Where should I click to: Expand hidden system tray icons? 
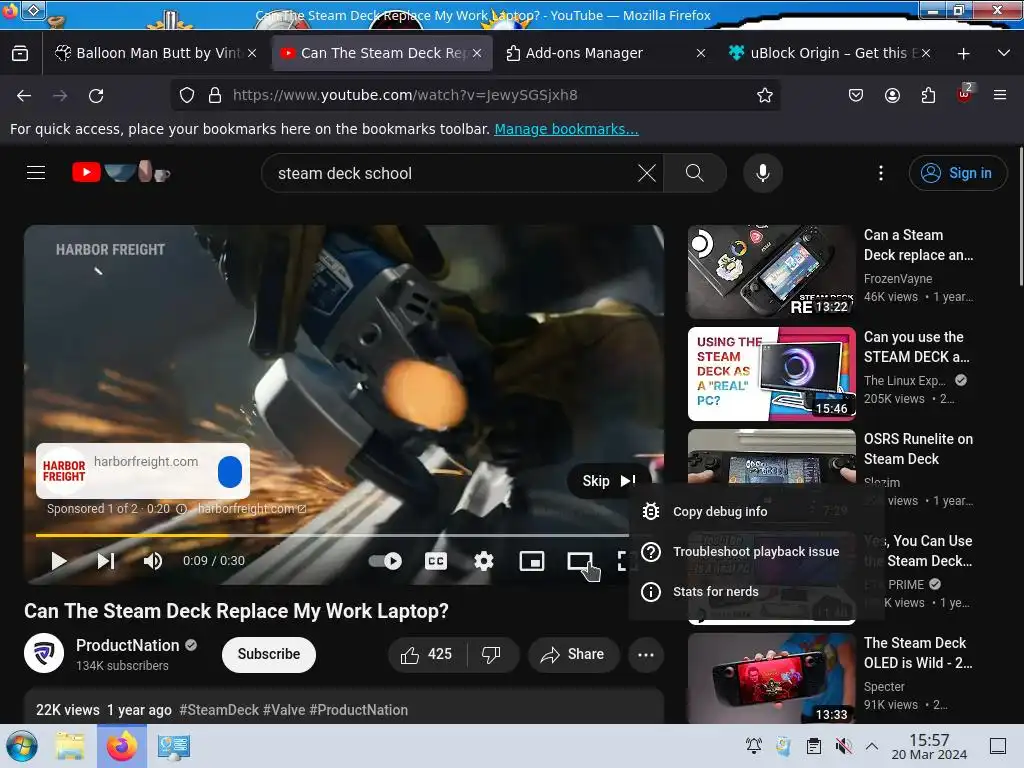point(872,746)
